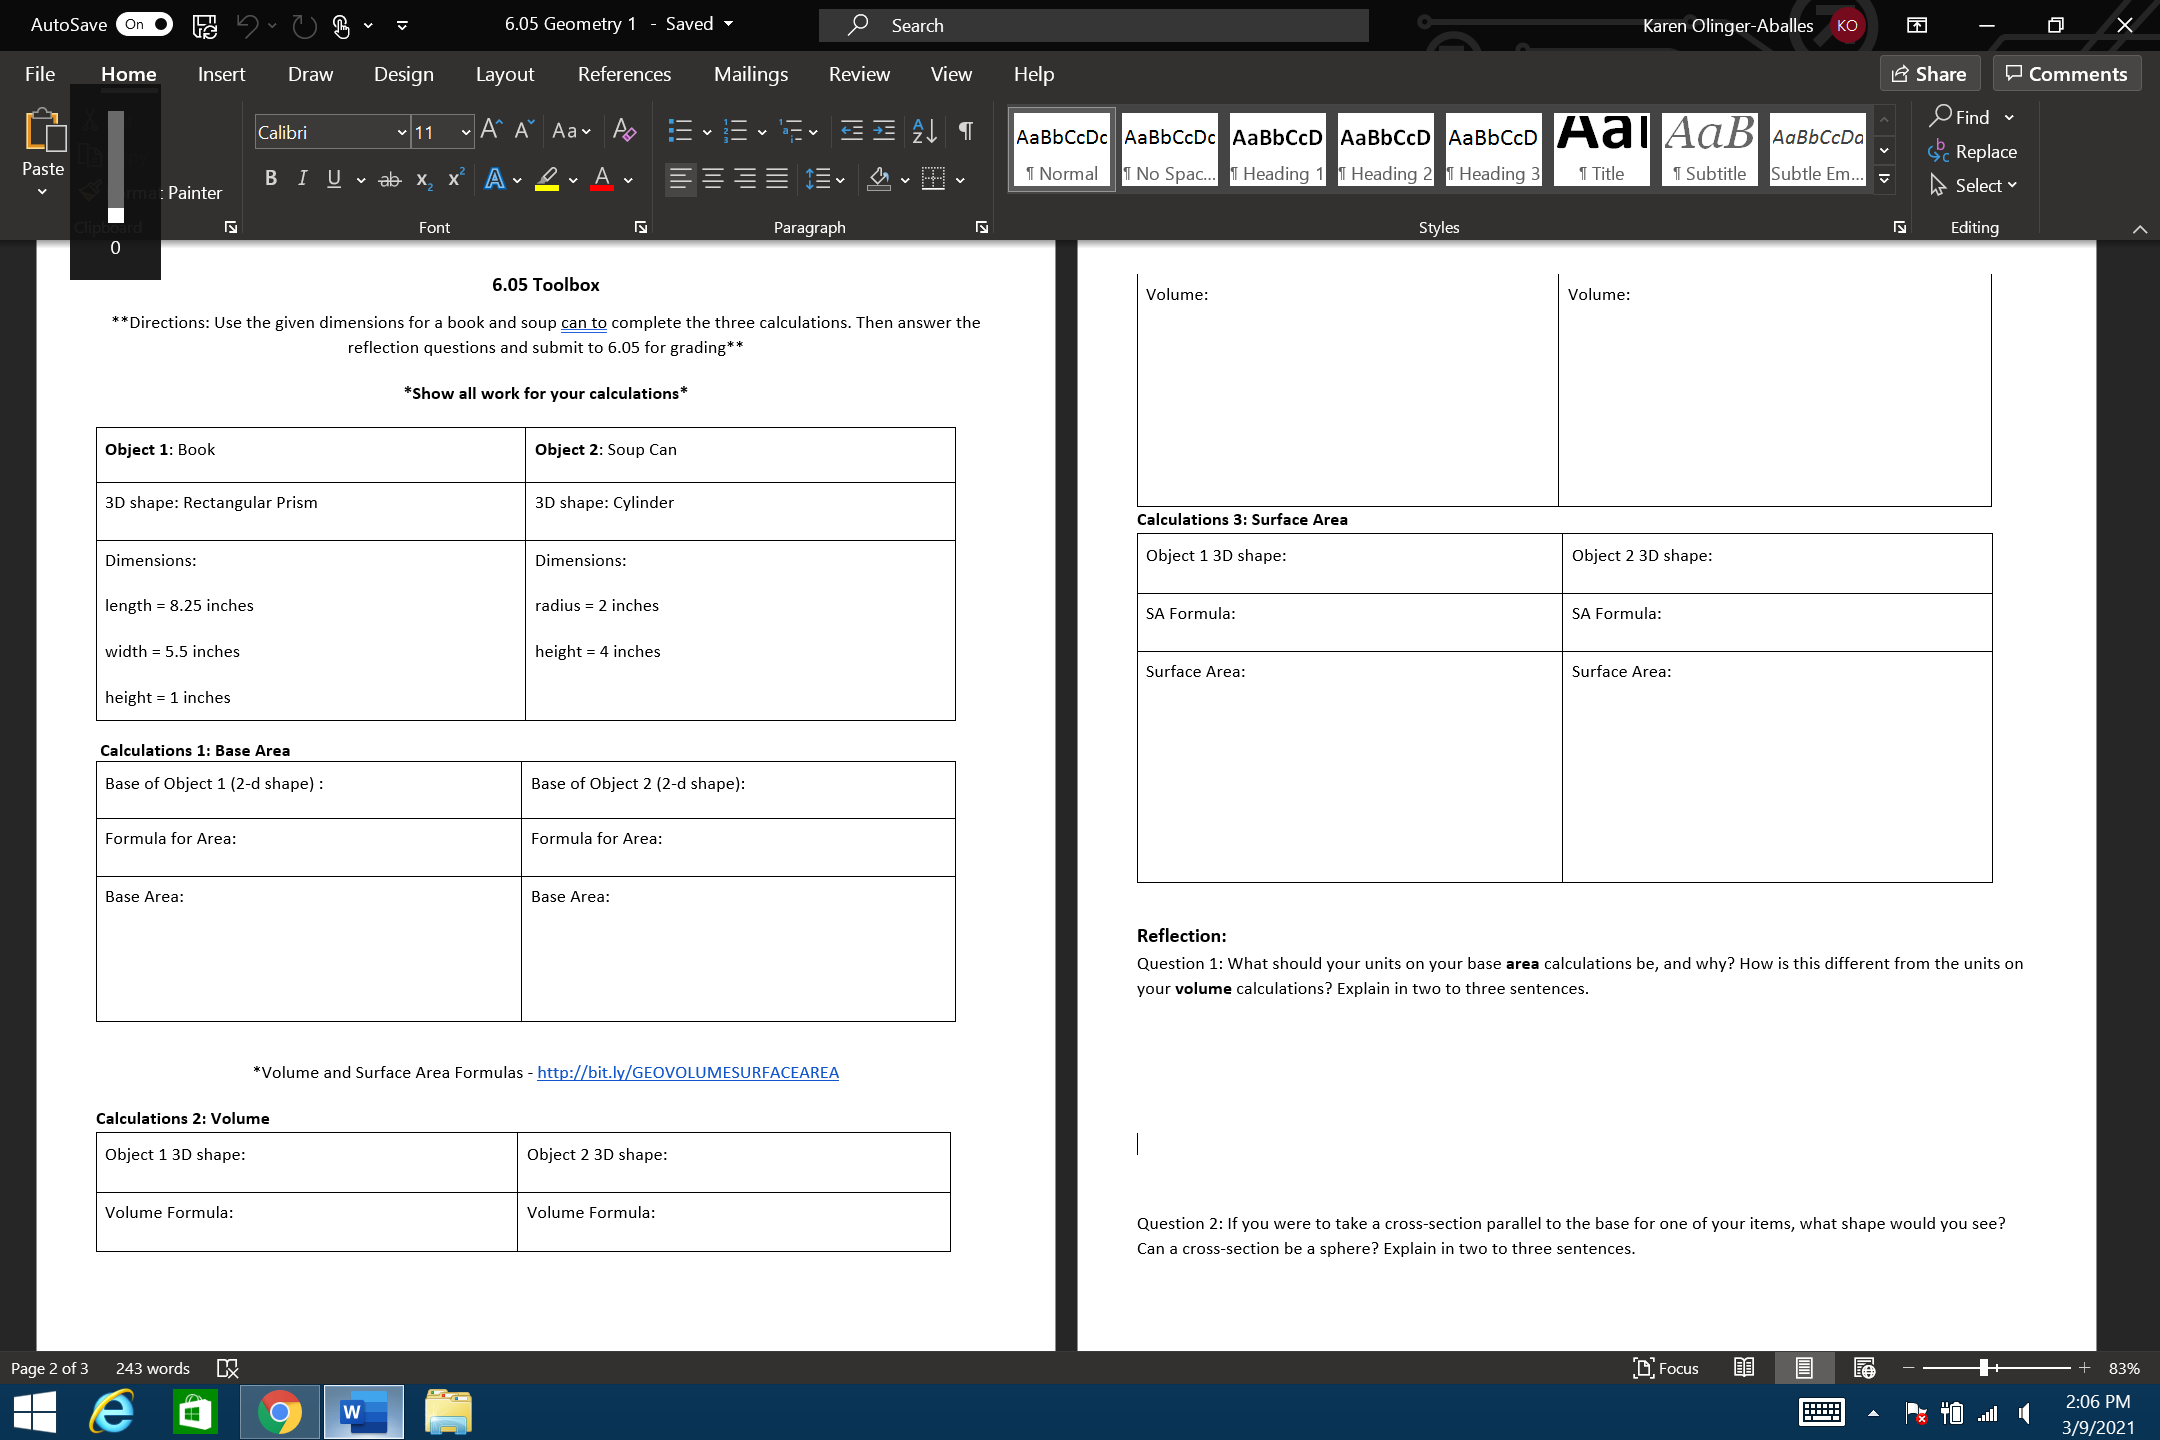Select center paragraph alignment
The width and height of the screenshot is (2160, 1440).
[713, 179]
